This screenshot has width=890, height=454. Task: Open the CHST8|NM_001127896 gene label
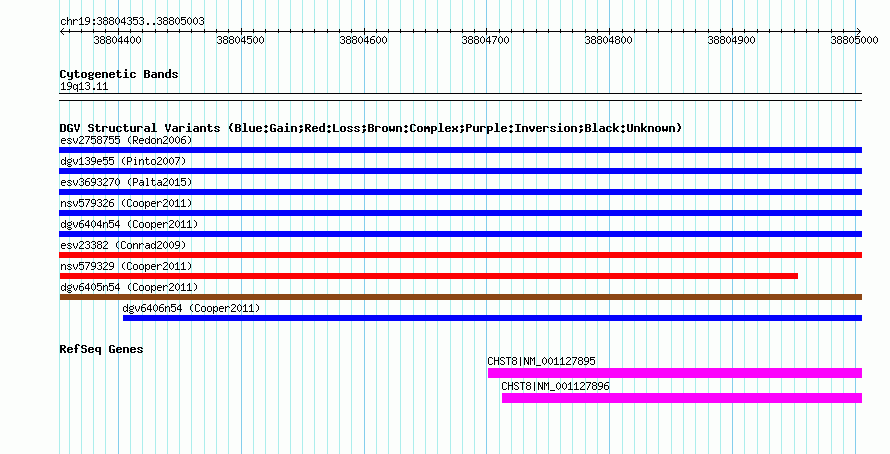tap(555, 386)
